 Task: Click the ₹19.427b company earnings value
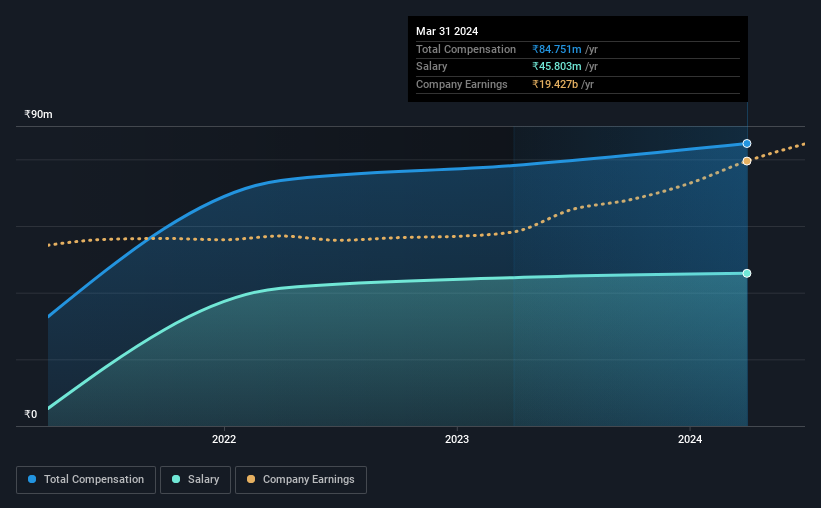555,84
